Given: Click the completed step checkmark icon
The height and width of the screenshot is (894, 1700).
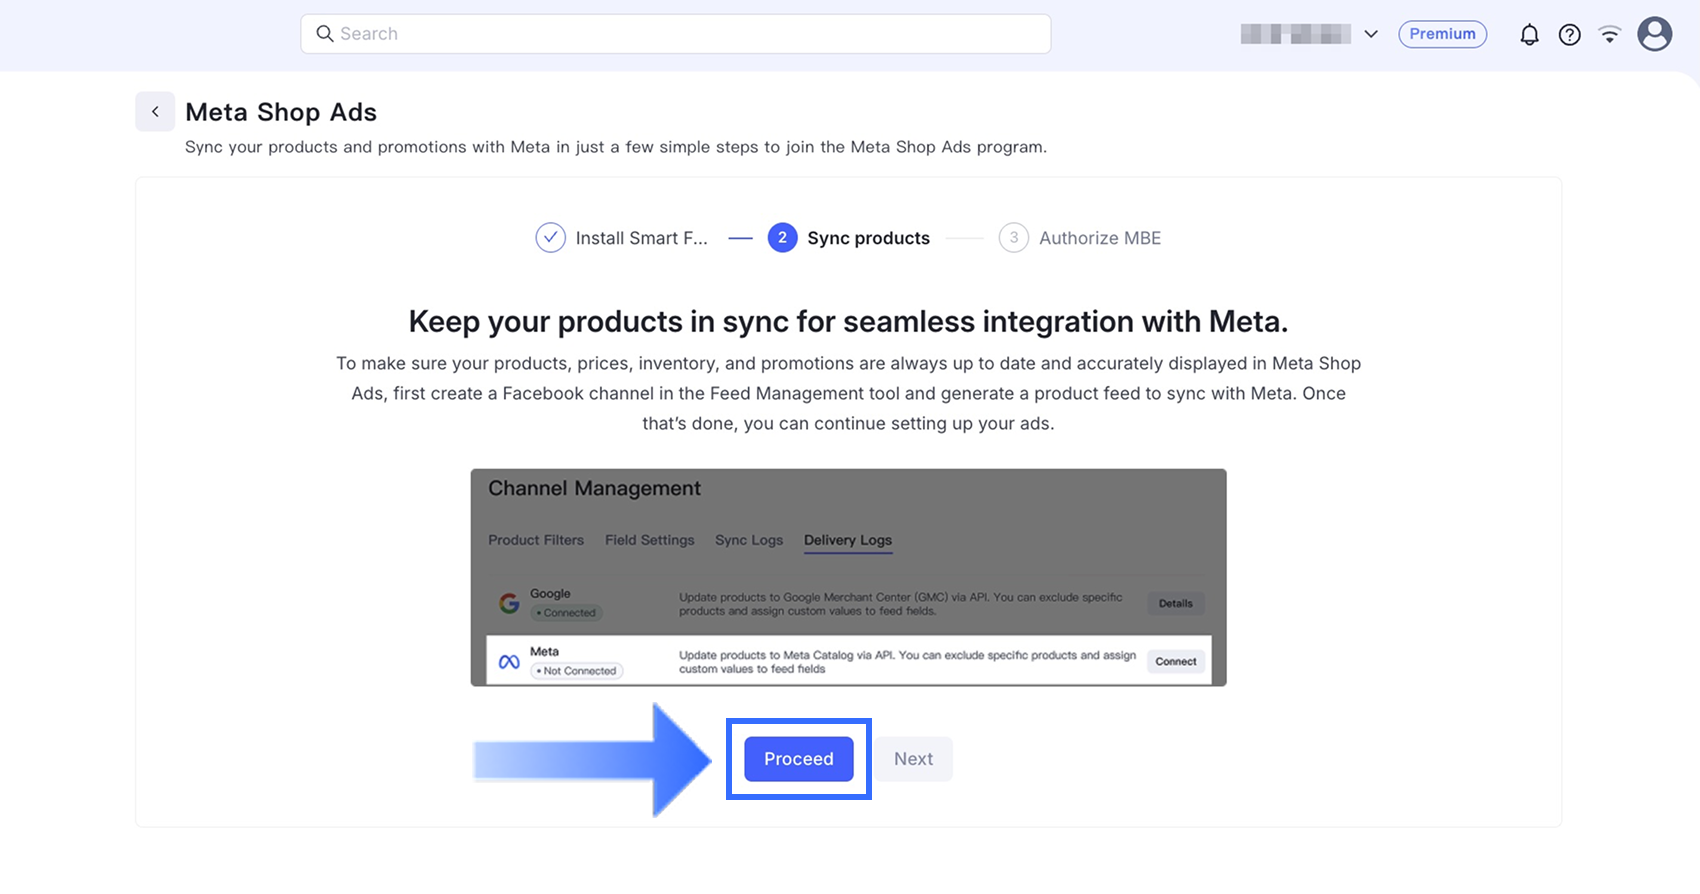Looking at the screenshot, I should 550,238.
